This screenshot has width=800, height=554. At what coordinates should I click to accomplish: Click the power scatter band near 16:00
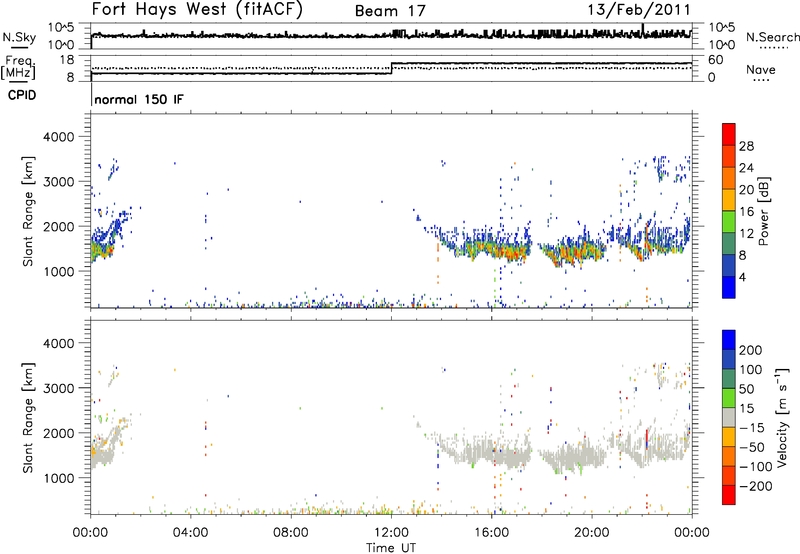tap(492, 247)
